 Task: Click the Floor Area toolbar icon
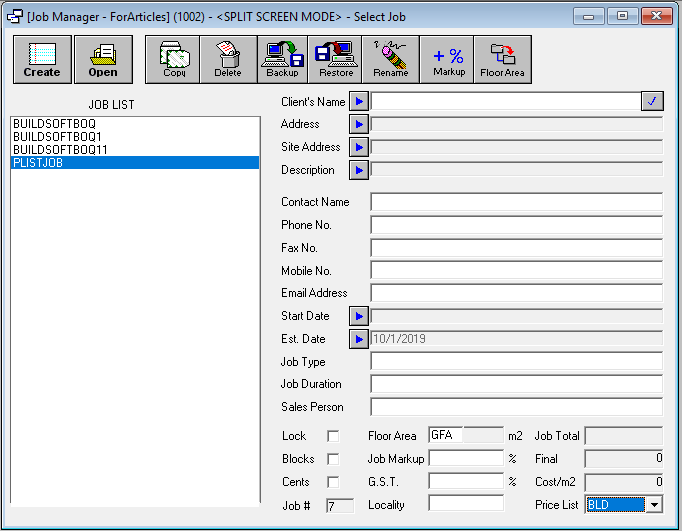pos(502,60)
